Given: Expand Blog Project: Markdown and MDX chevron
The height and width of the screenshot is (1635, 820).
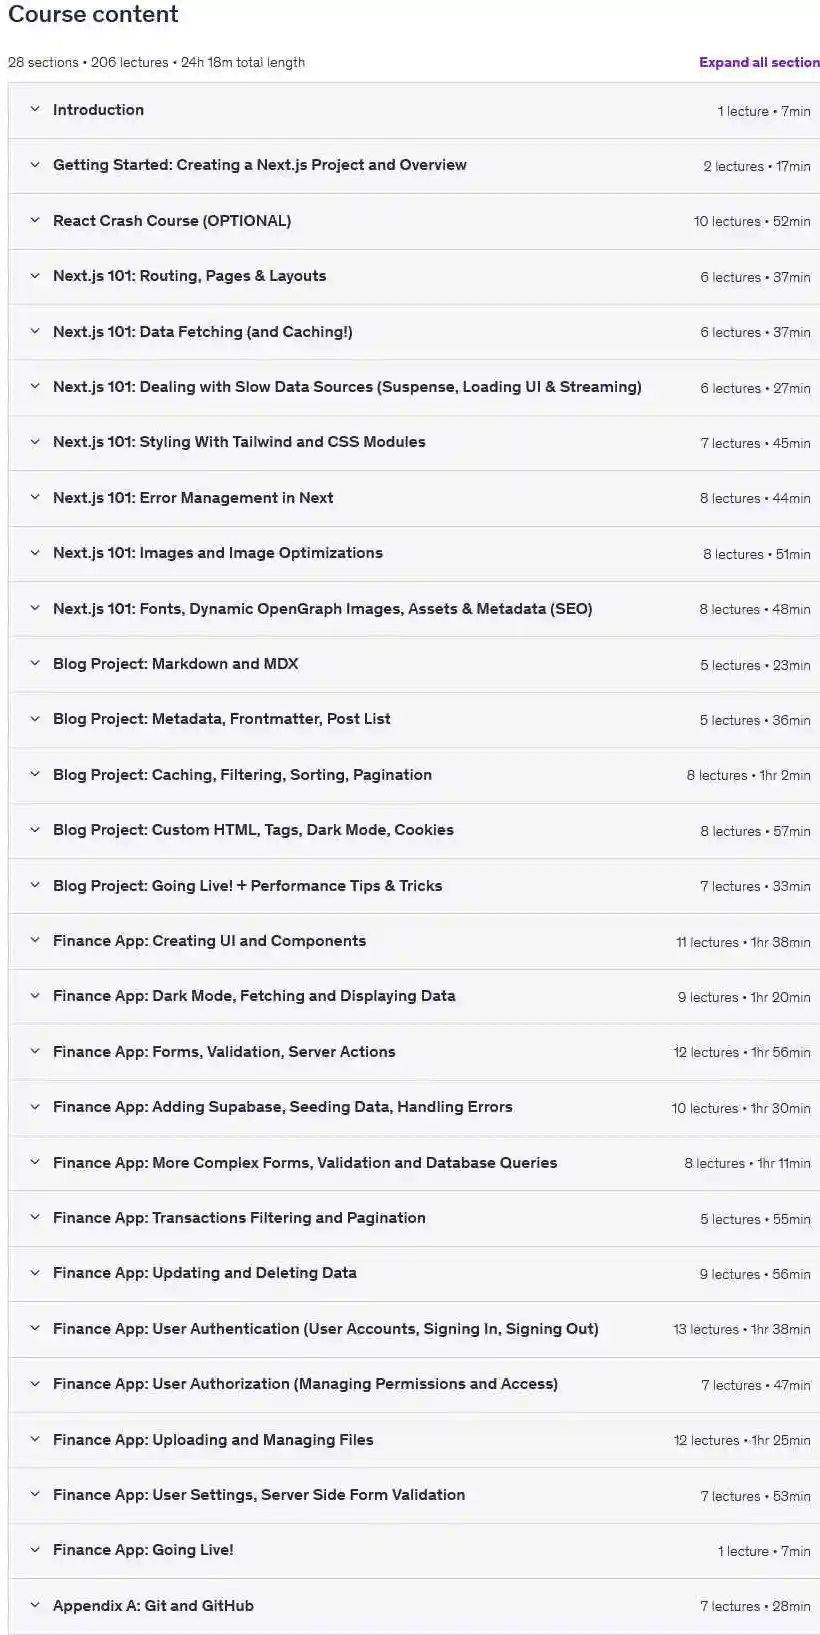Looking at the screenshot, I should pos(35,664).
